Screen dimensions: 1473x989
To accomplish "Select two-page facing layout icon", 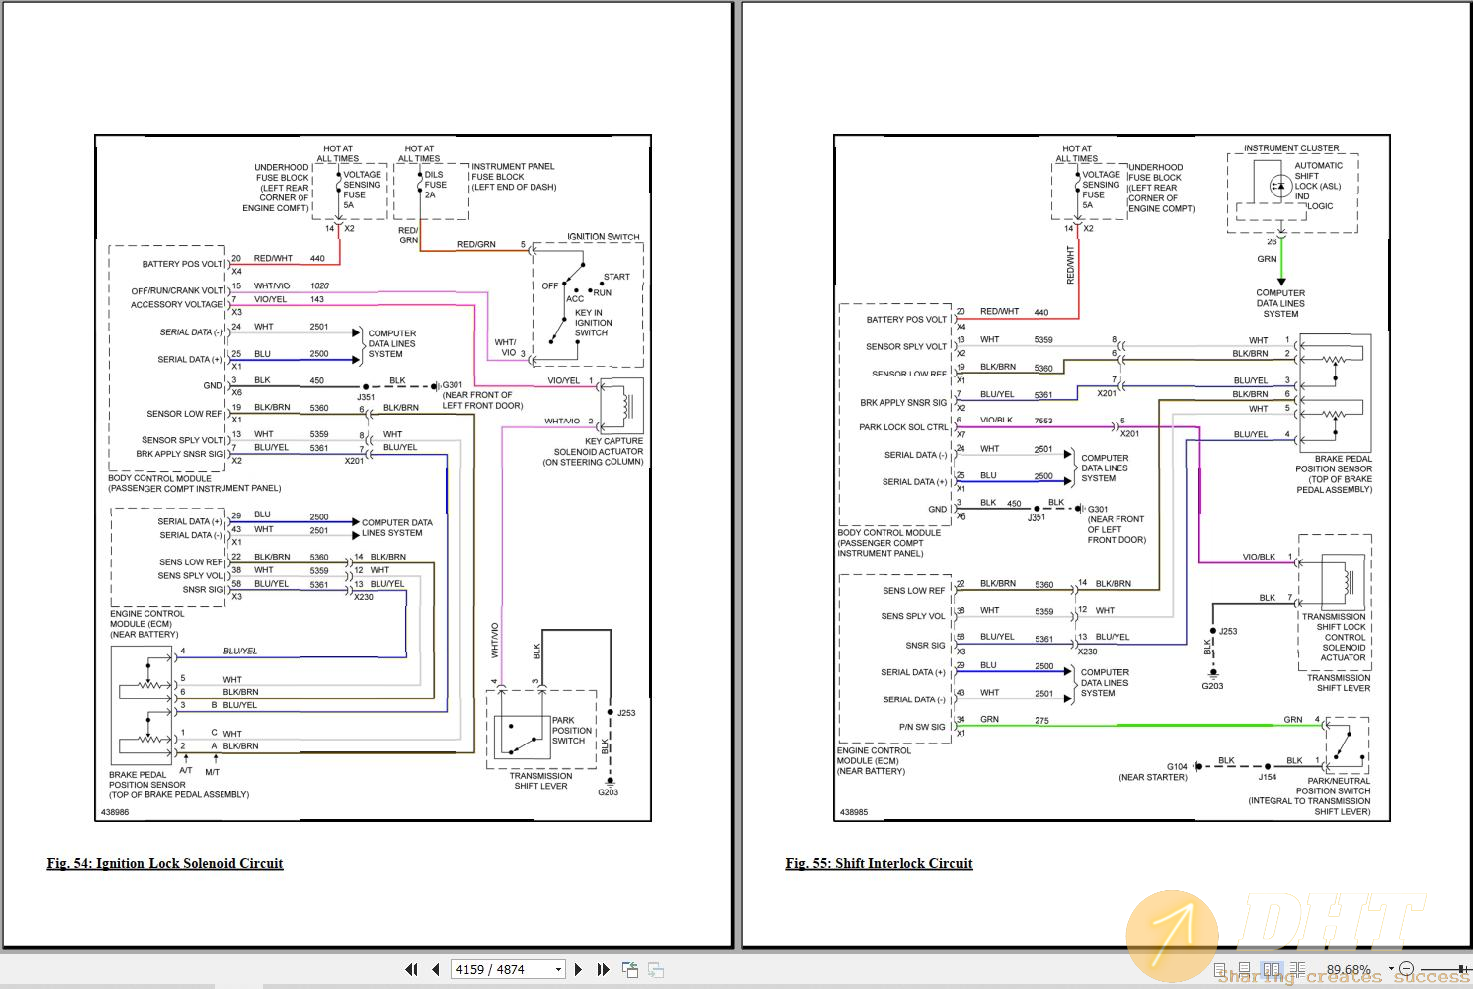I will click(x=1272, y=970).
